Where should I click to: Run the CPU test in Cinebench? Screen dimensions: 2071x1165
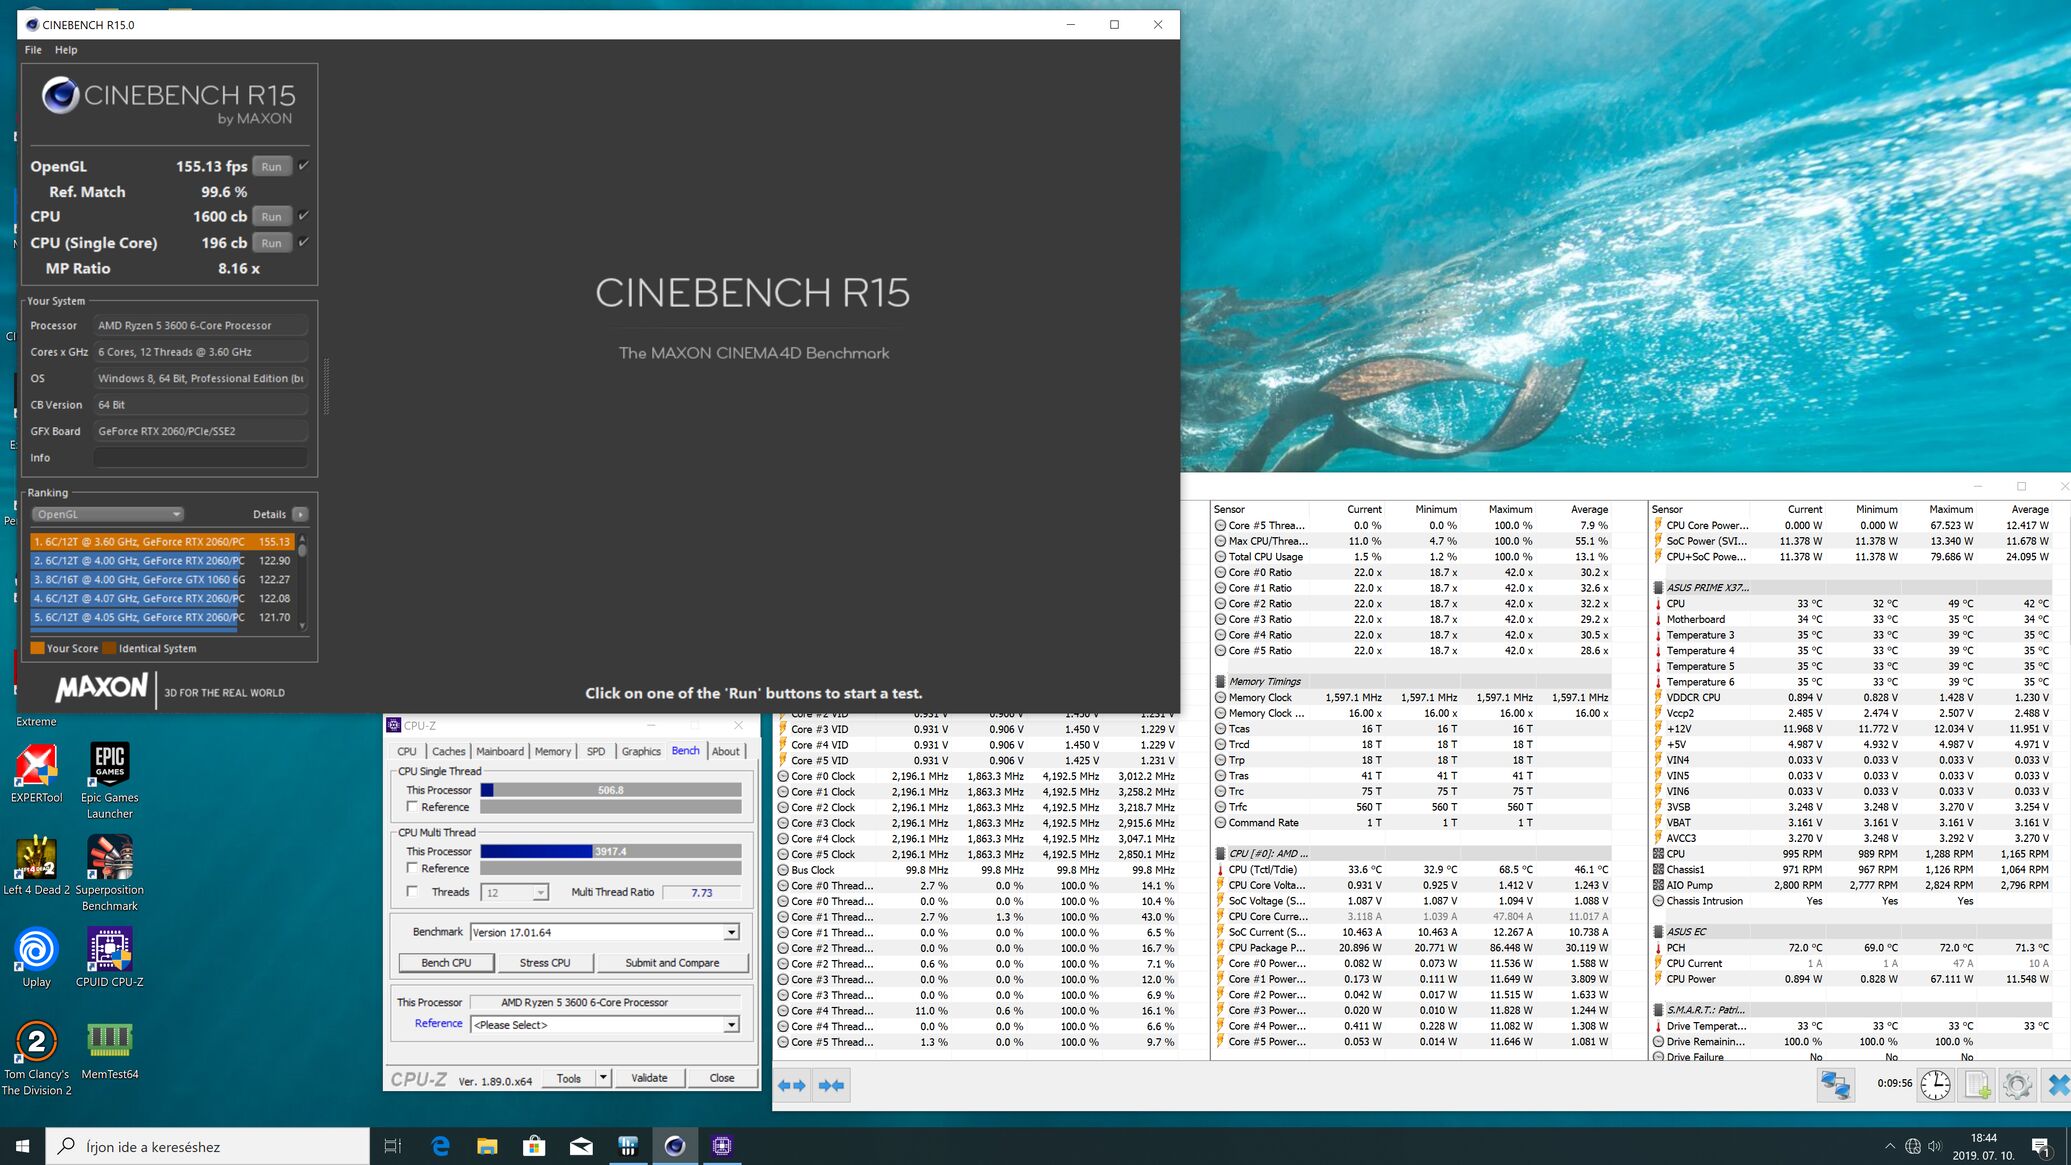(x=271, y=216)
